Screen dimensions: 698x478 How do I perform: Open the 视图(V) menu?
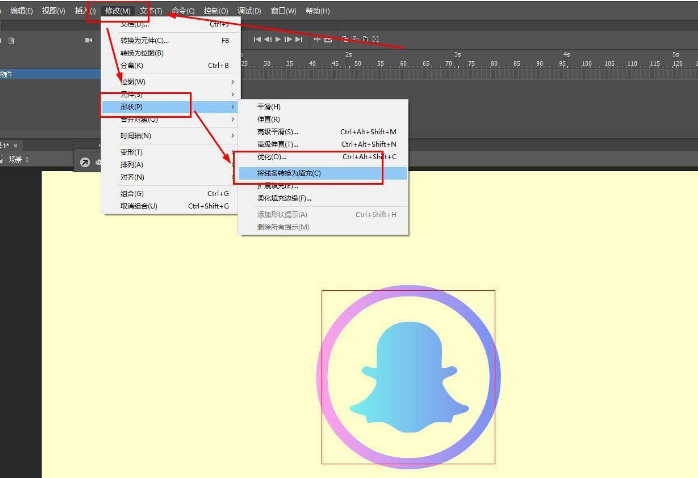coord(53,11)
